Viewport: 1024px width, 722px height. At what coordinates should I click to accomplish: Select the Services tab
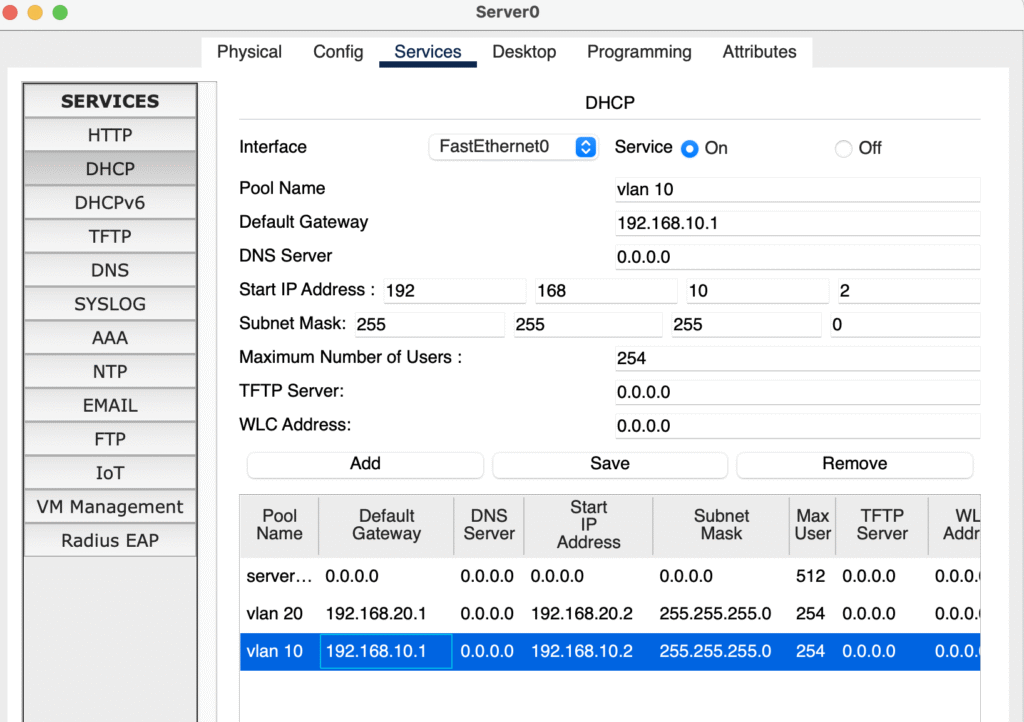(x=428, y=52)
